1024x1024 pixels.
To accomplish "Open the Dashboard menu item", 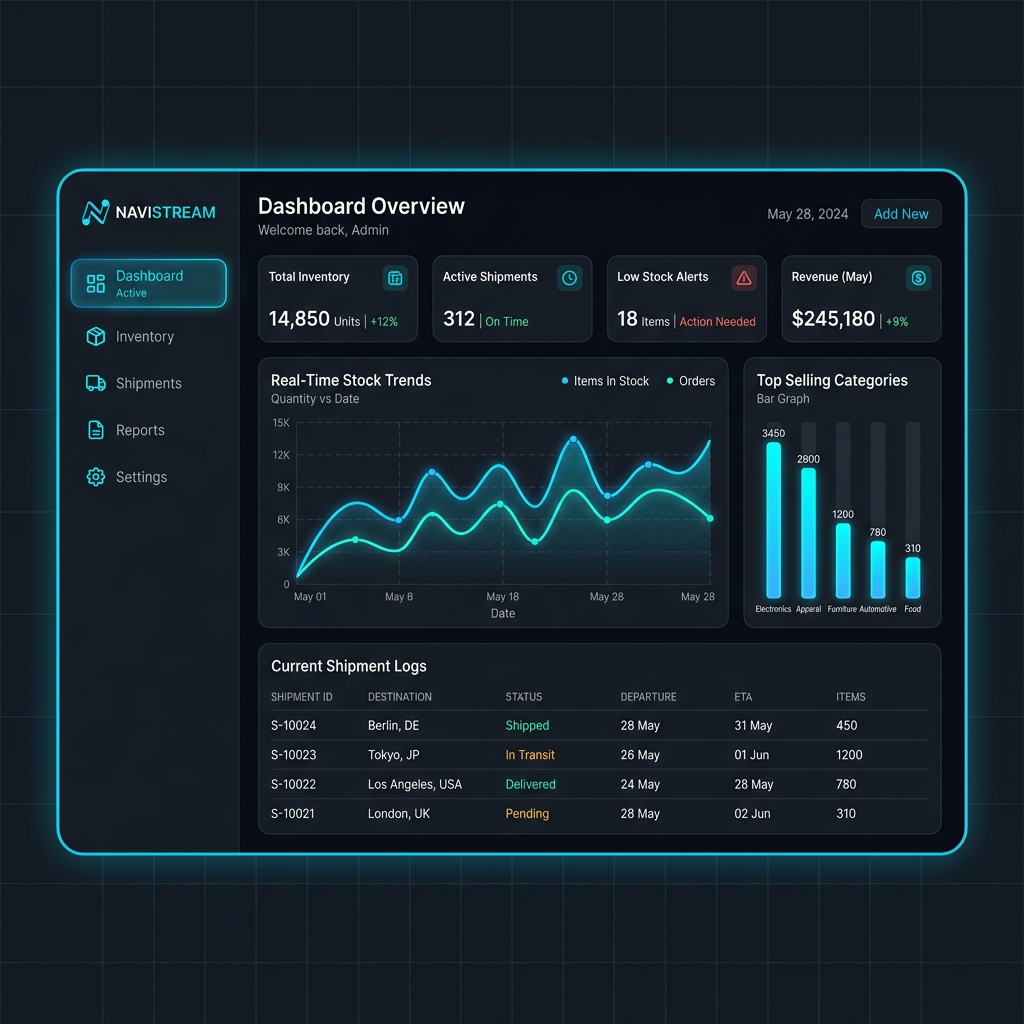I will 149,283.
